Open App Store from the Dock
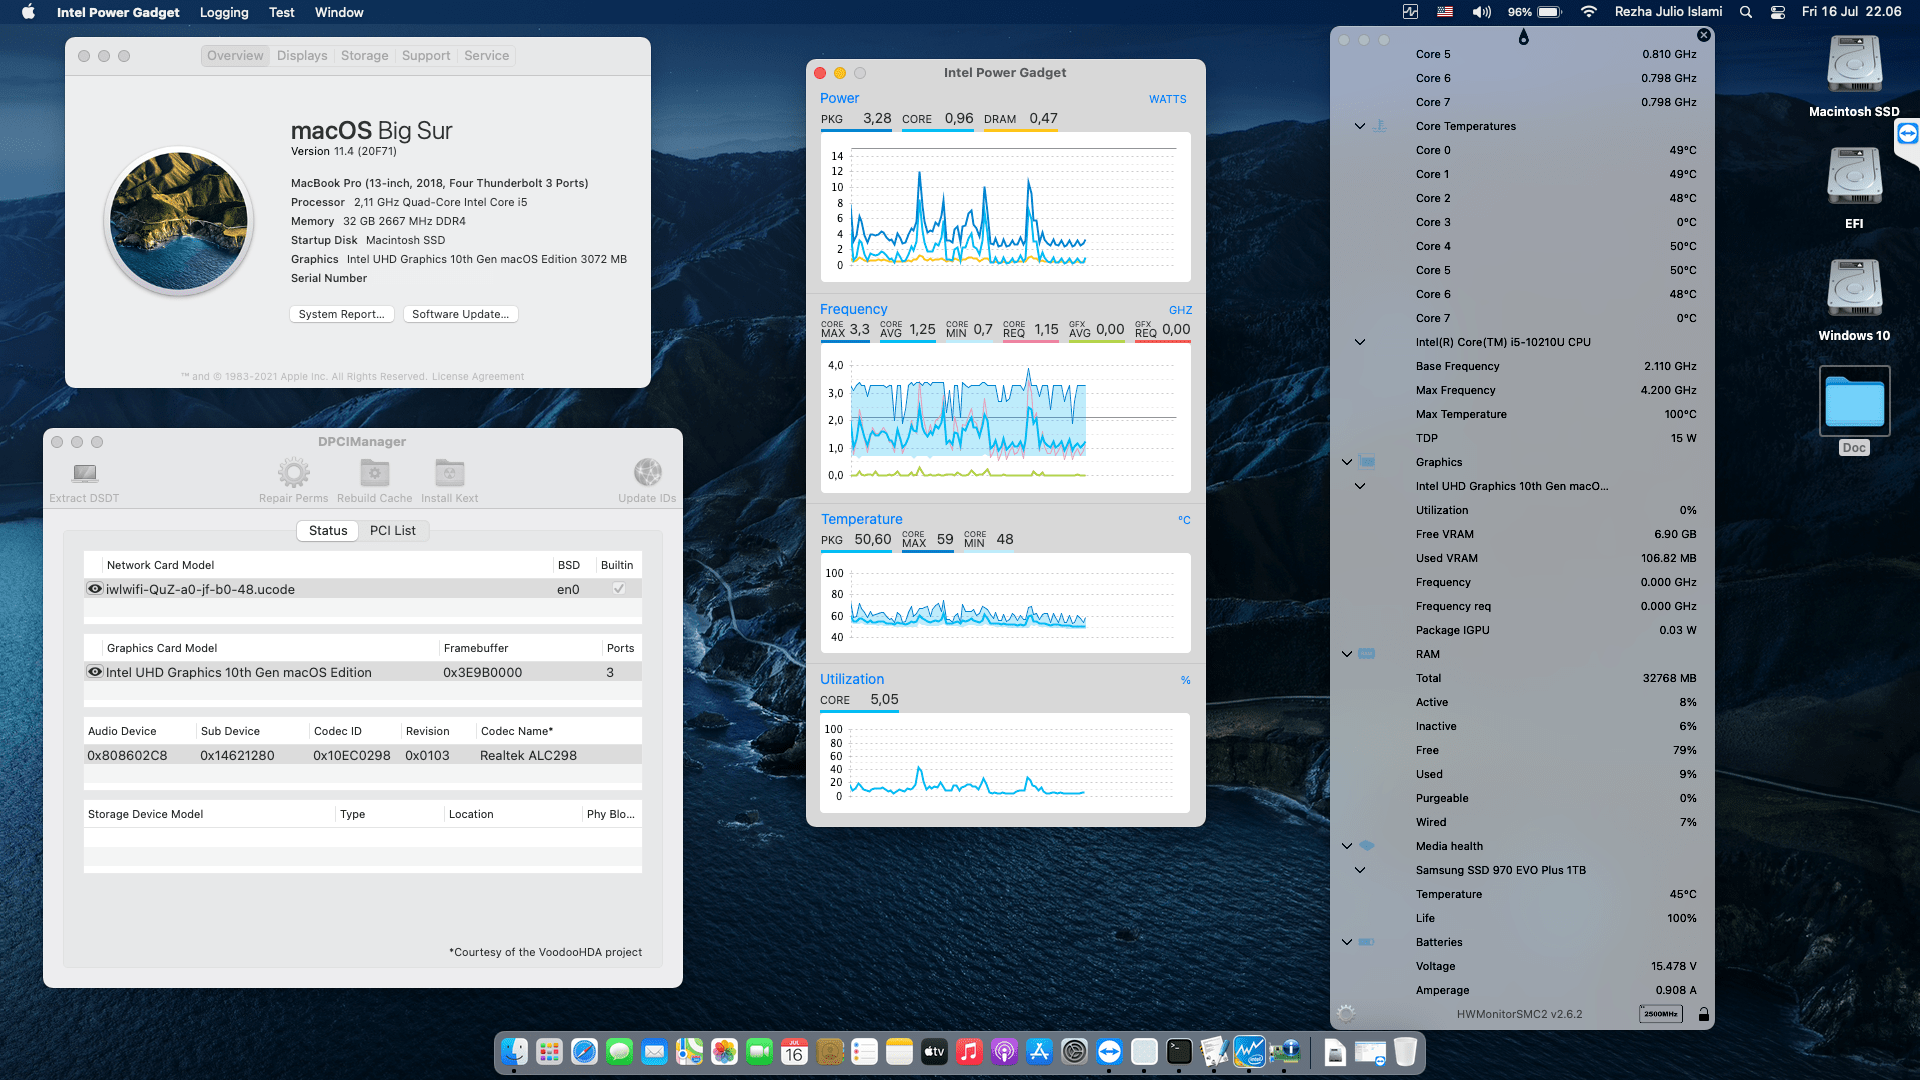Viewport: 1920px width, 1080px height. (x=1039, y=1051)
